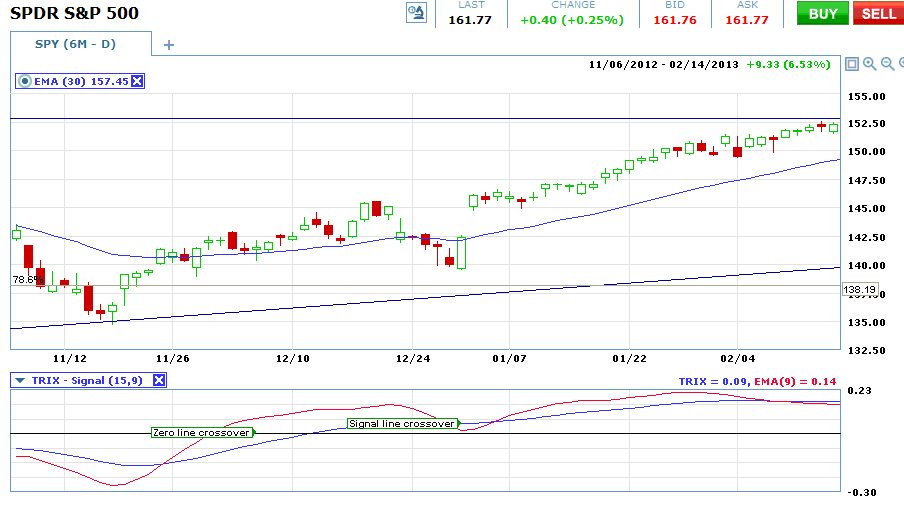This screenshot has width=904, height=508.
Task: Click the ASK price 161.77
Action: (x=747, y=20)
